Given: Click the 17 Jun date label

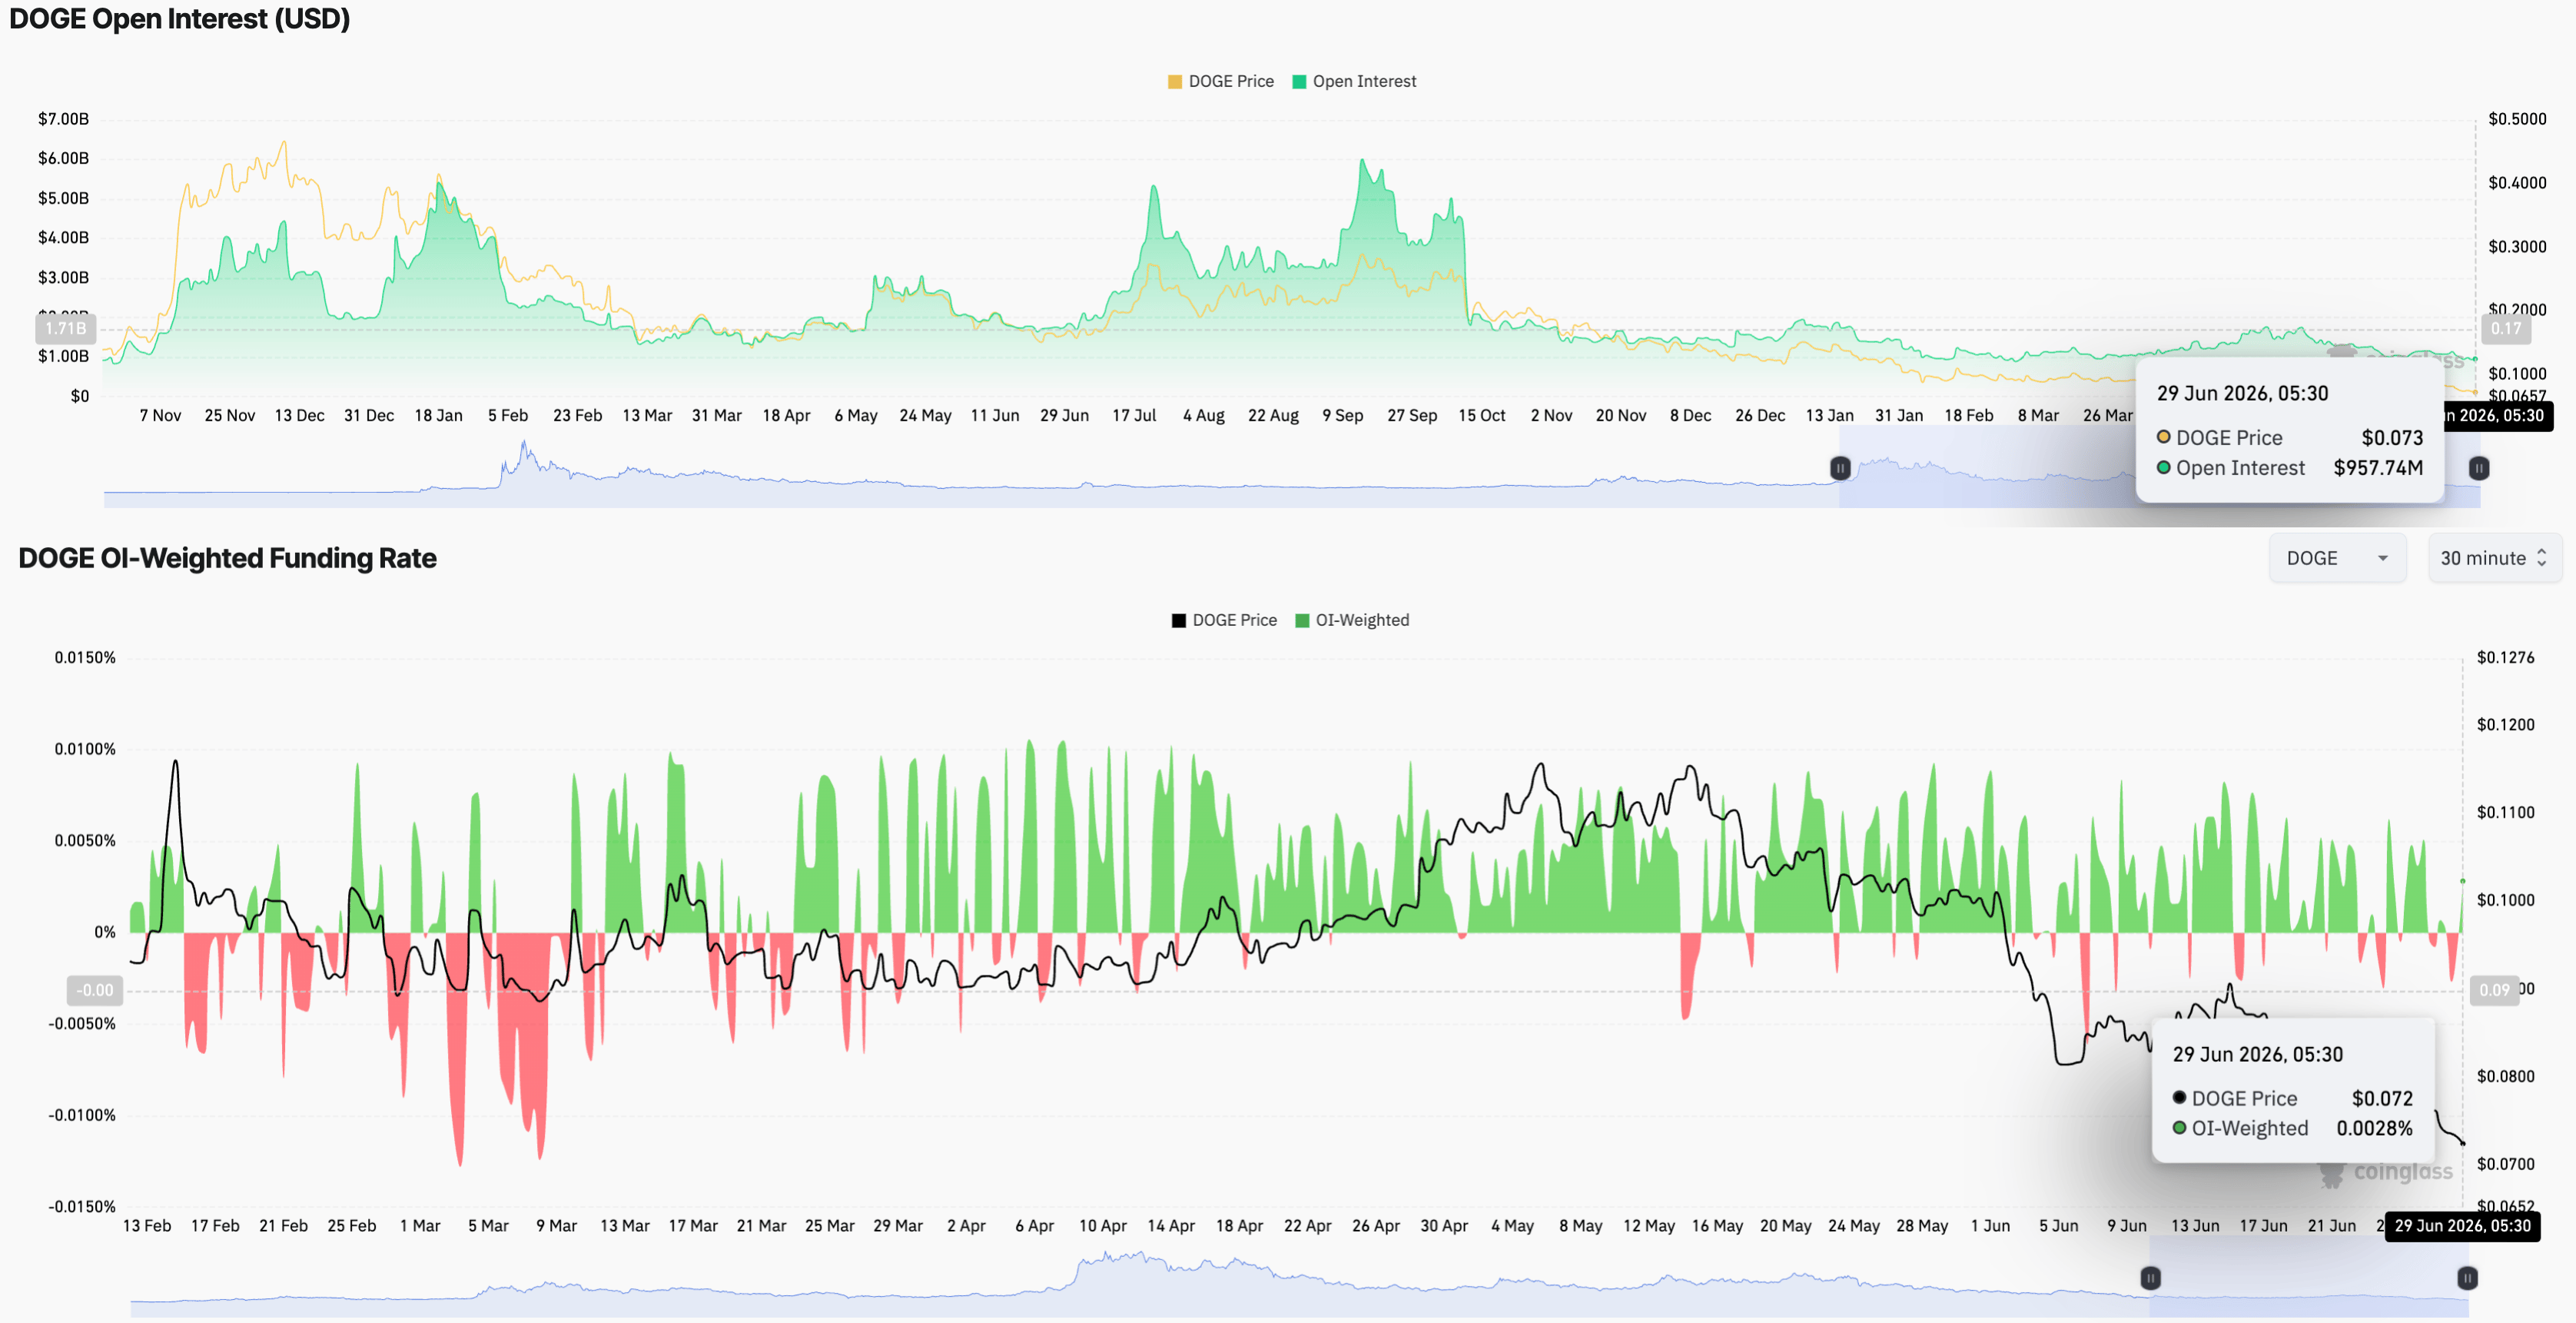Looking at the screenshot, I should pyautogui.click(x=2263, y=1226).
